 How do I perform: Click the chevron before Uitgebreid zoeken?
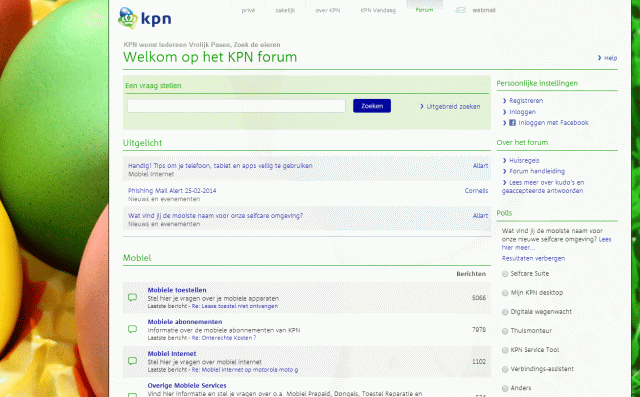[x=422, y=106]
